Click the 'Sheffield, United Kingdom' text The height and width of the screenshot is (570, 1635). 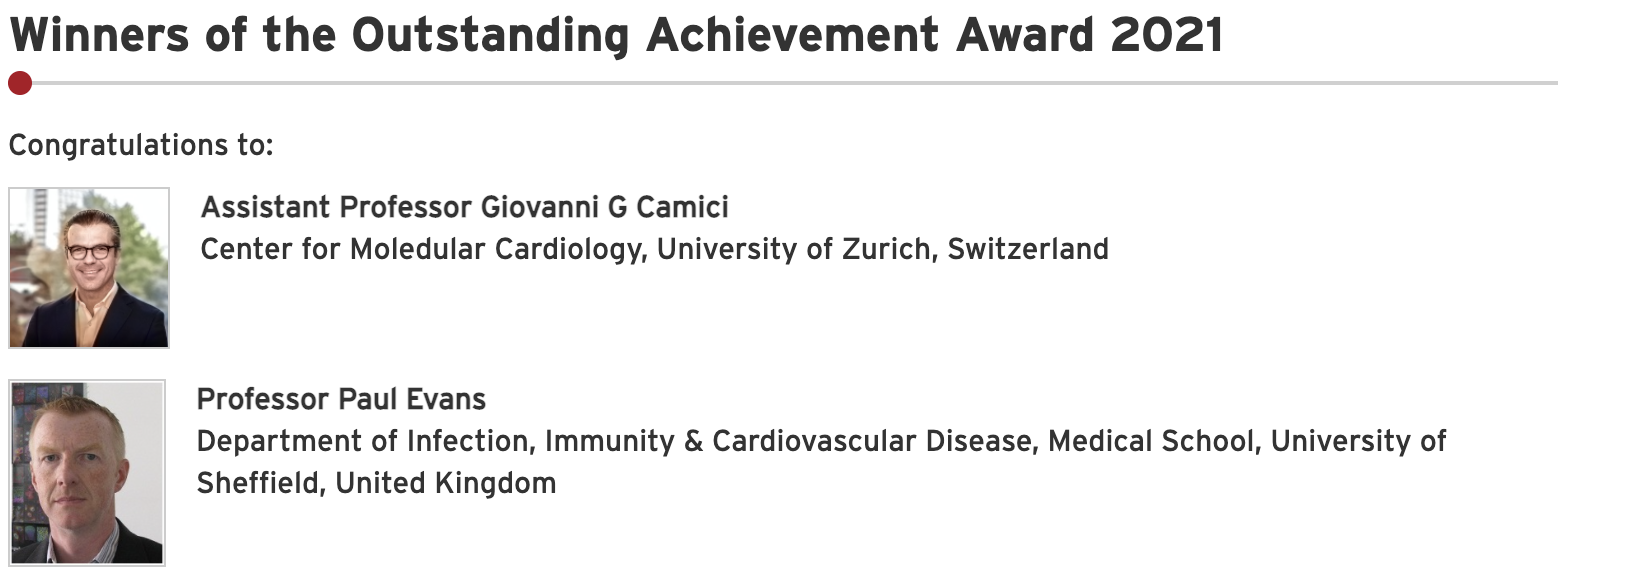376,483
